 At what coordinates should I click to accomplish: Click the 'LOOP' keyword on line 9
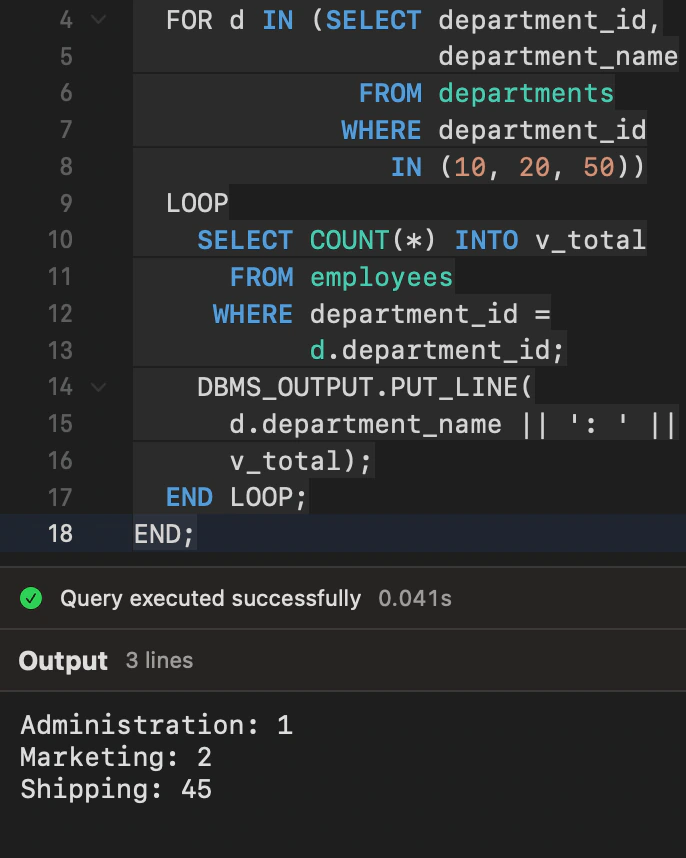[x=197, y=204]
